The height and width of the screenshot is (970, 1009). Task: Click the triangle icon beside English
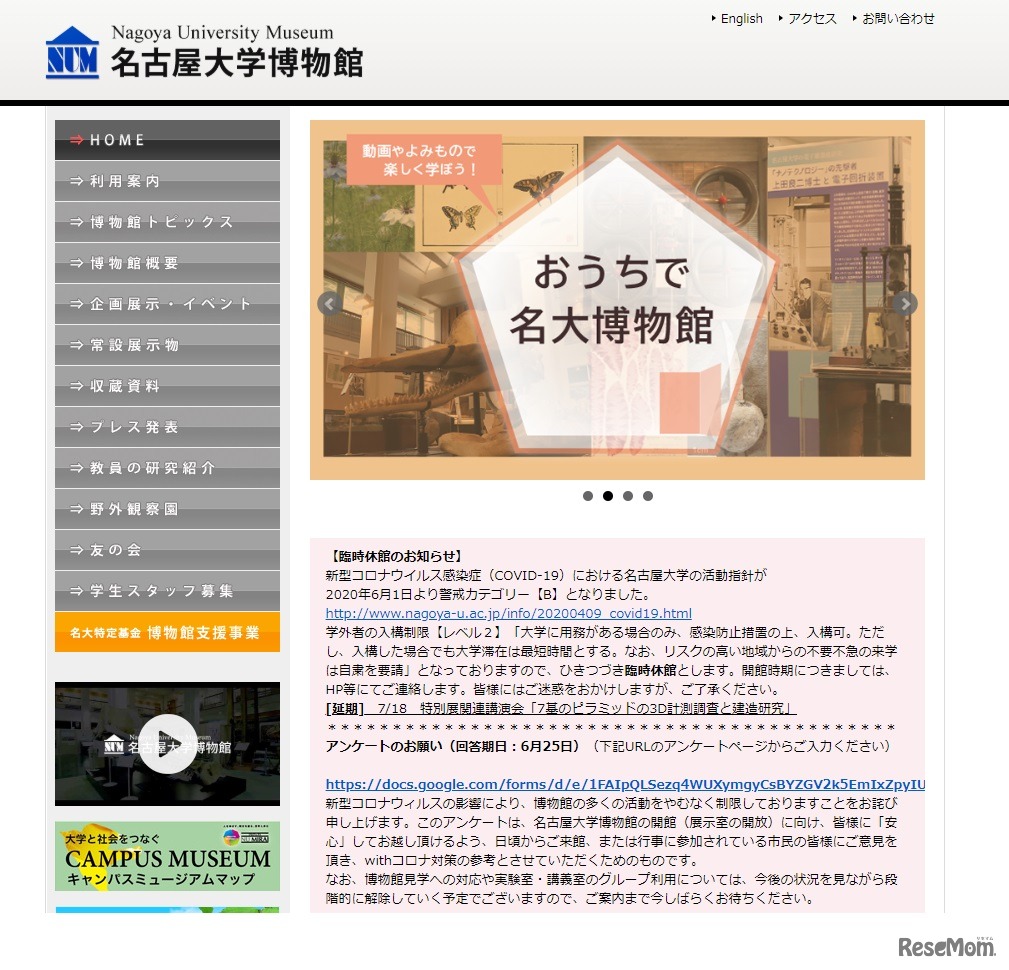pos(713,18)
